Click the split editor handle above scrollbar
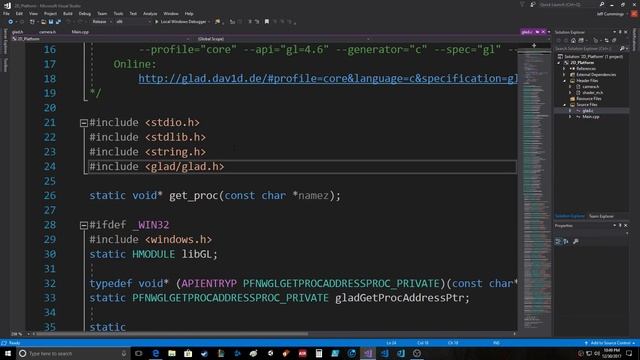The height and width of the screenshot is (360, 640). 534,45
